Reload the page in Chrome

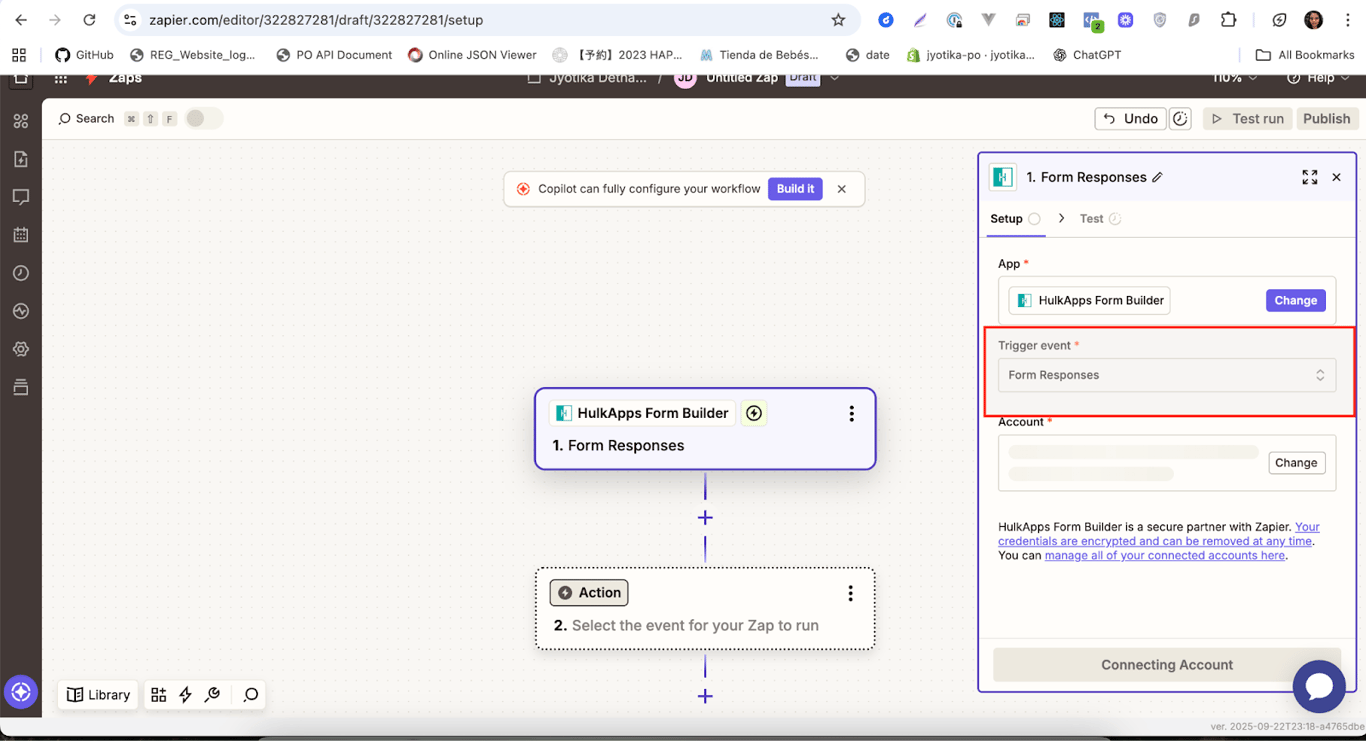(89, 20)
